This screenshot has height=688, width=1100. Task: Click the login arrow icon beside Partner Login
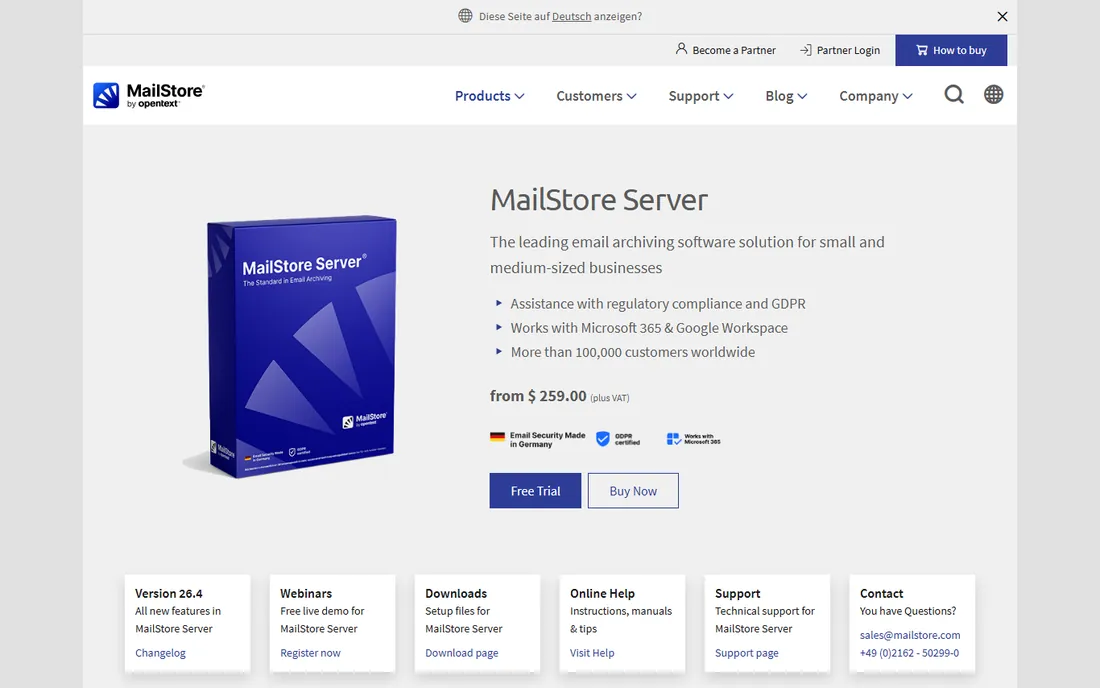(x=805, y=50)
